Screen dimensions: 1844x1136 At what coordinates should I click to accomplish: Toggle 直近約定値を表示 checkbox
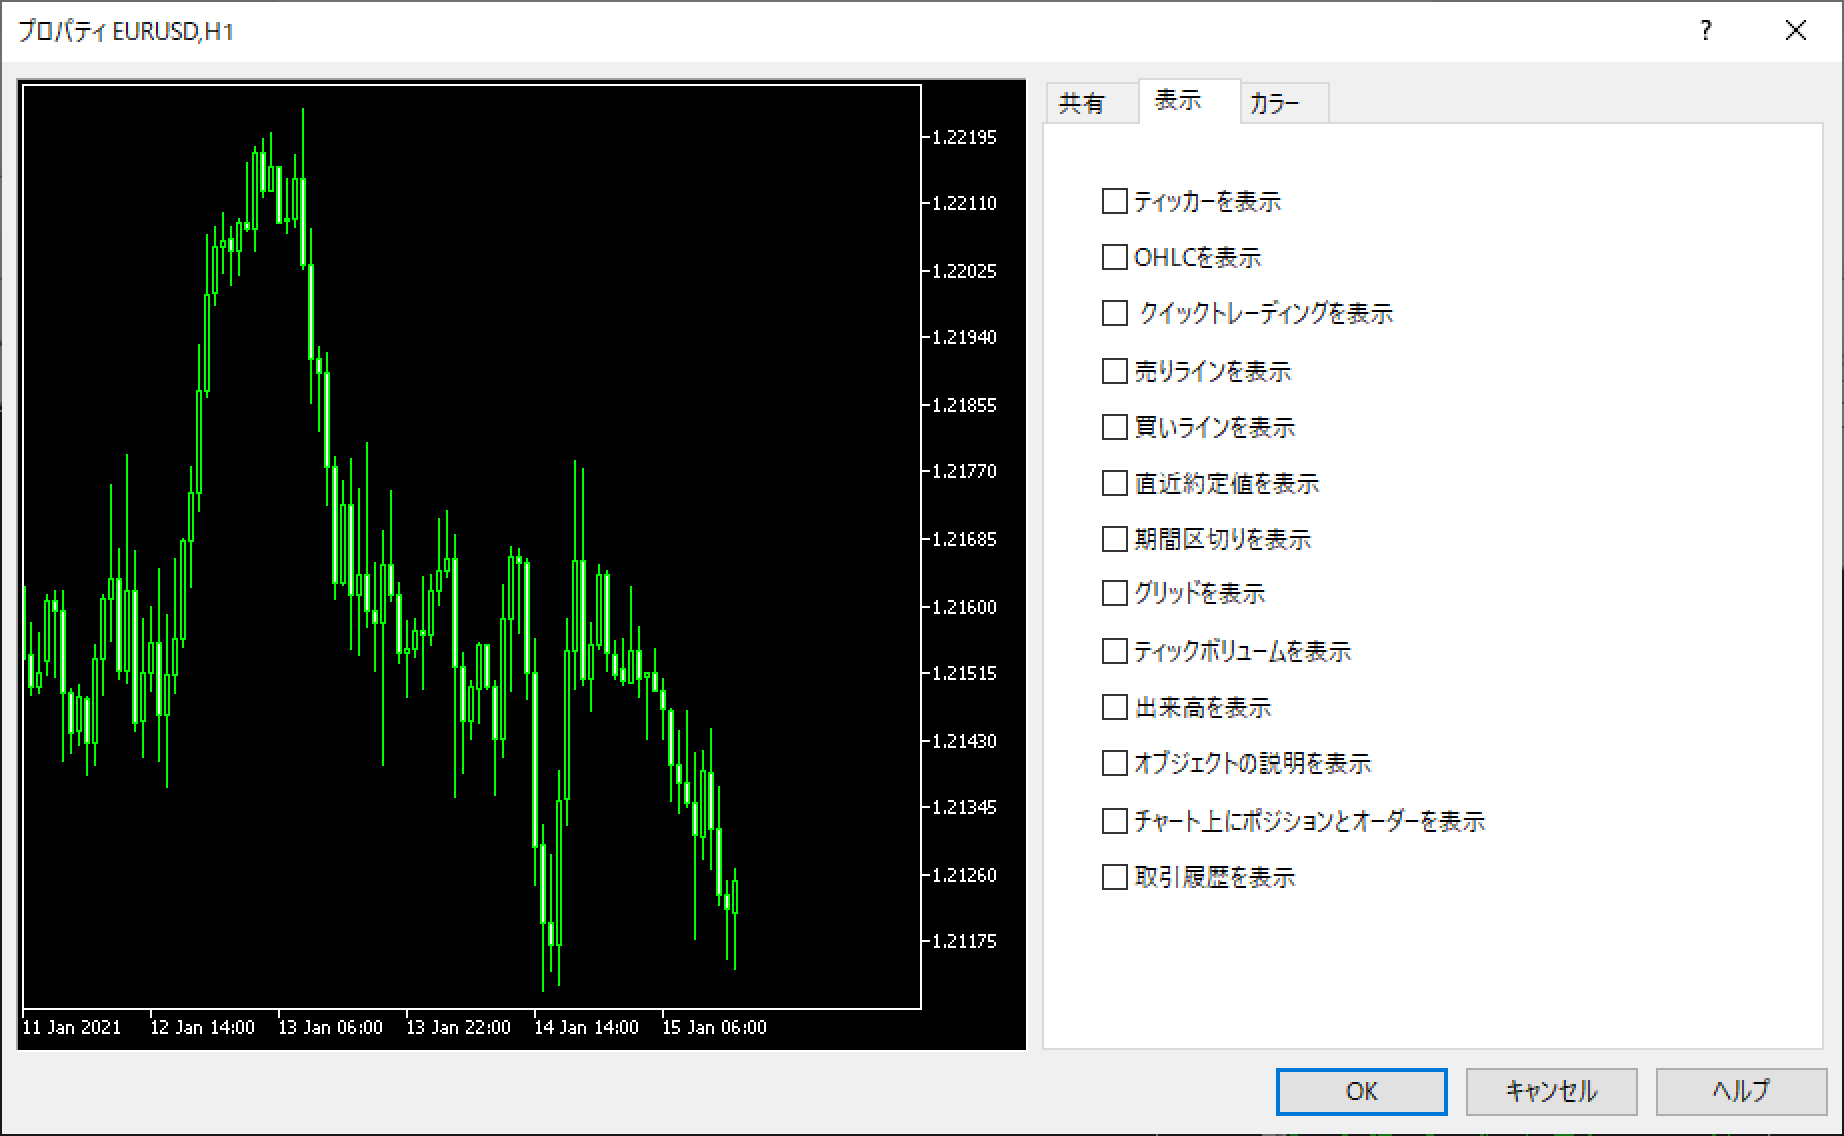pos(1114,484)
